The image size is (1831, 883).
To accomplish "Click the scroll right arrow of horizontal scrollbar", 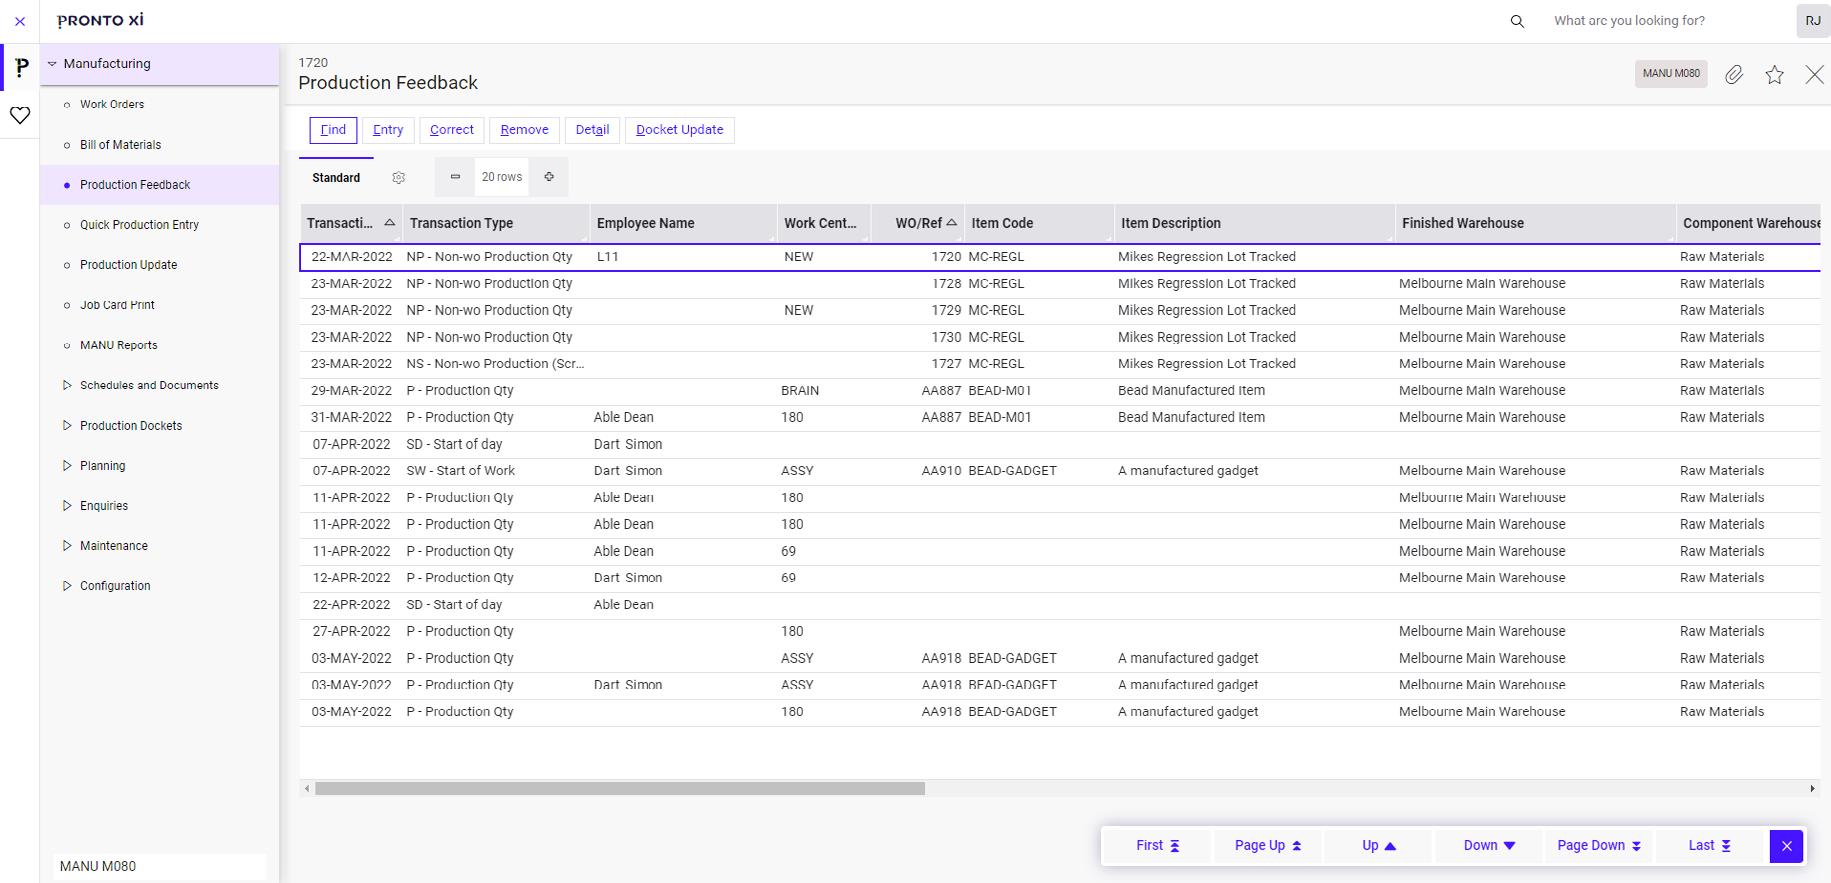I will click(1812, 789).
